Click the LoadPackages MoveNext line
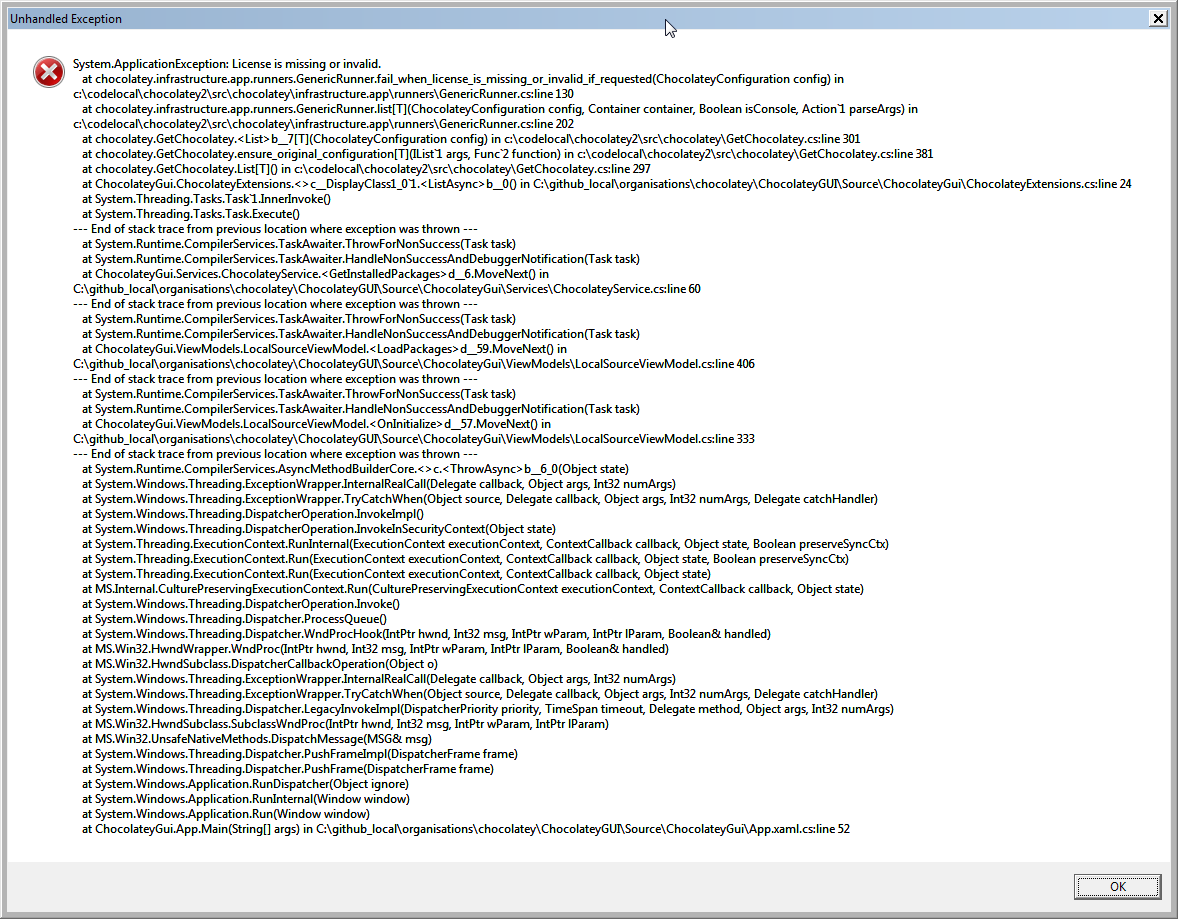1178x919 pixels. 325,349
